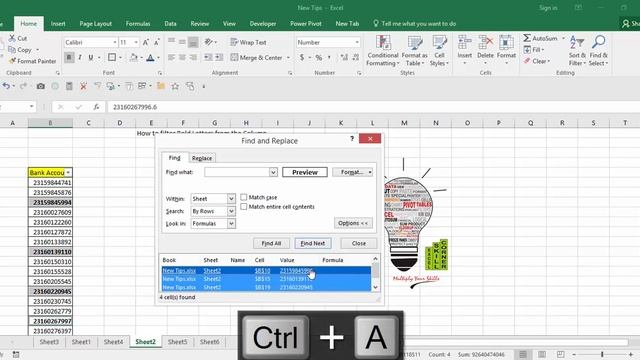The image size is (640, 360).
Task: Click the Find All button
Action: tap(271, 243)
